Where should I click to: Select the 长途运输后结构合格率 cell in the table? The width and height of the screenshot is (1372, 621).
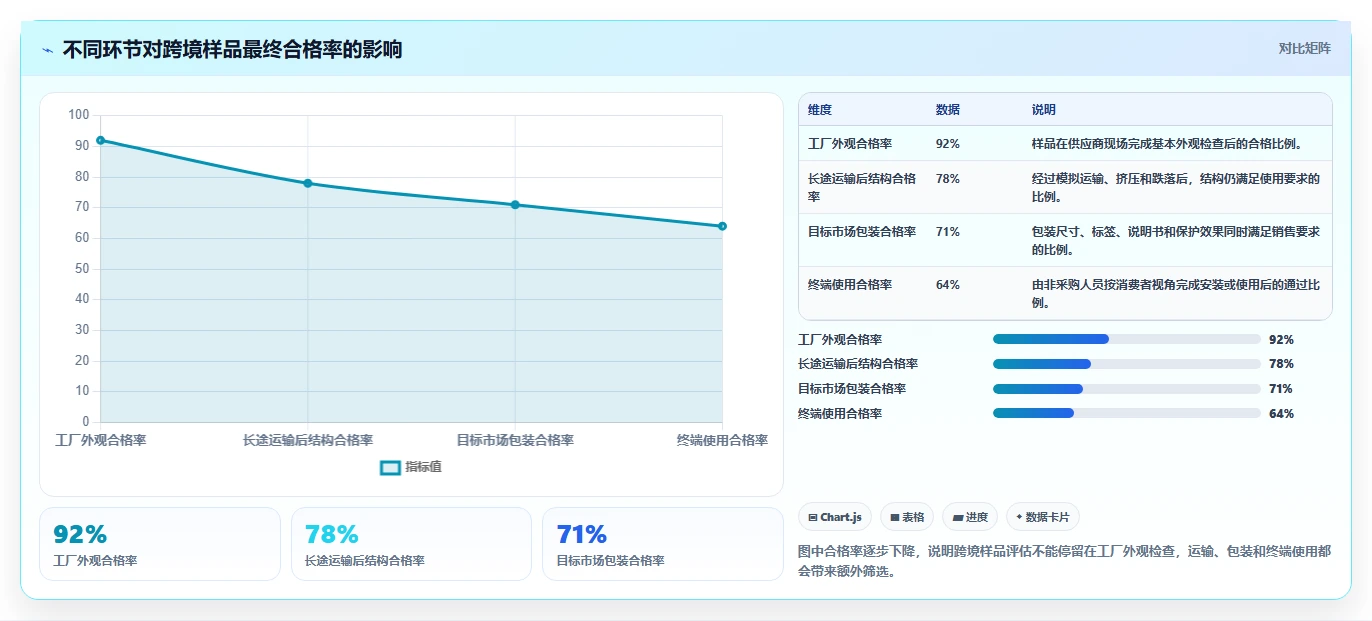862,188
